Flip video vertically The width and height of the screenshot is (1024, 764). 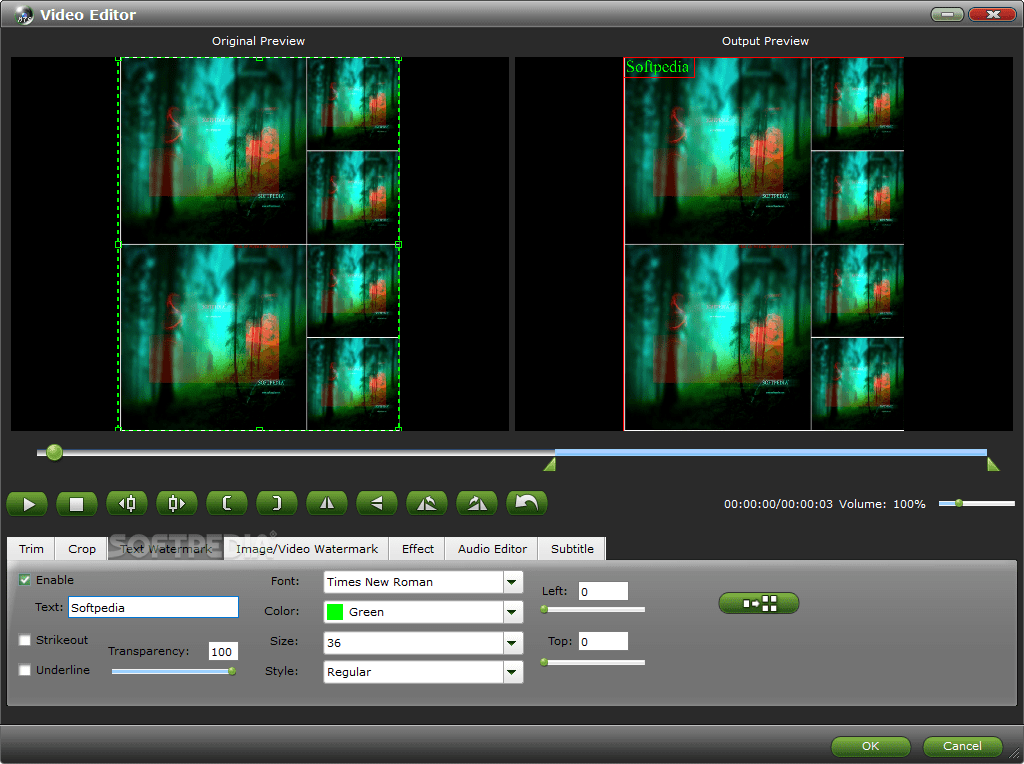click(x=377, y=503)
